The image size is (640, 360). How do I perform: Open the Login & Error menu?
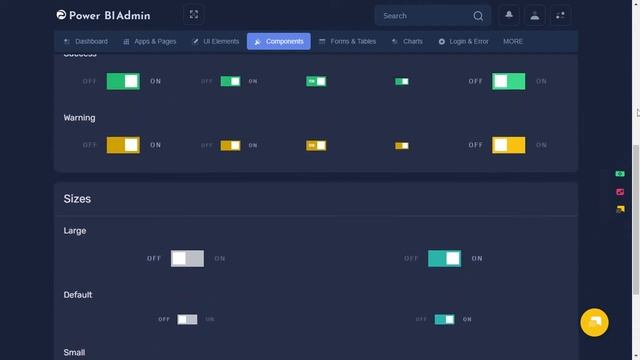[x=464, y=41]
